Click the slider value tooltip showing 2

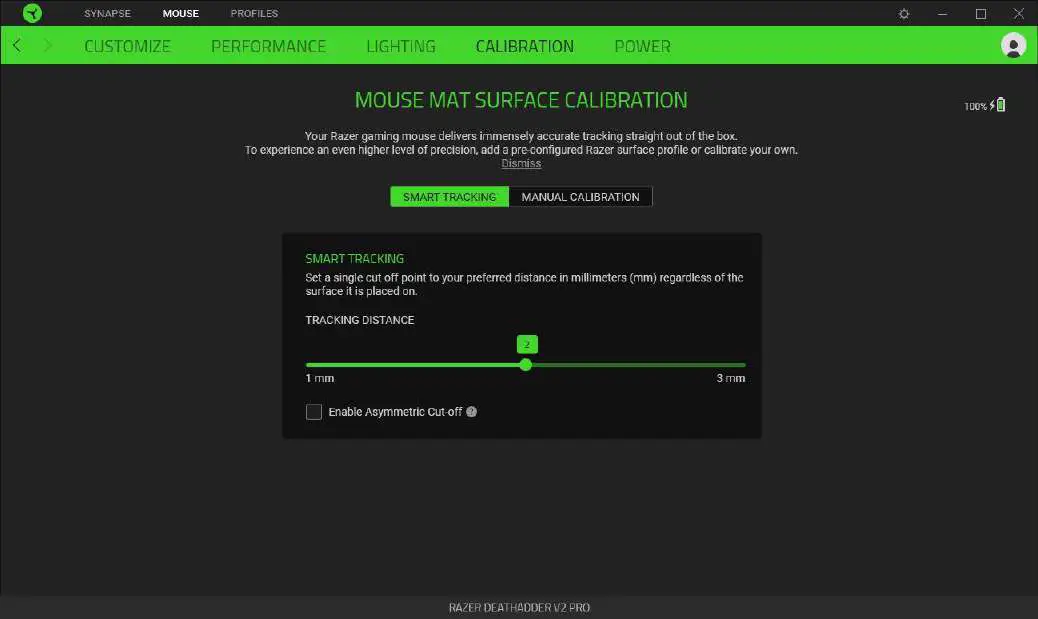527,344
